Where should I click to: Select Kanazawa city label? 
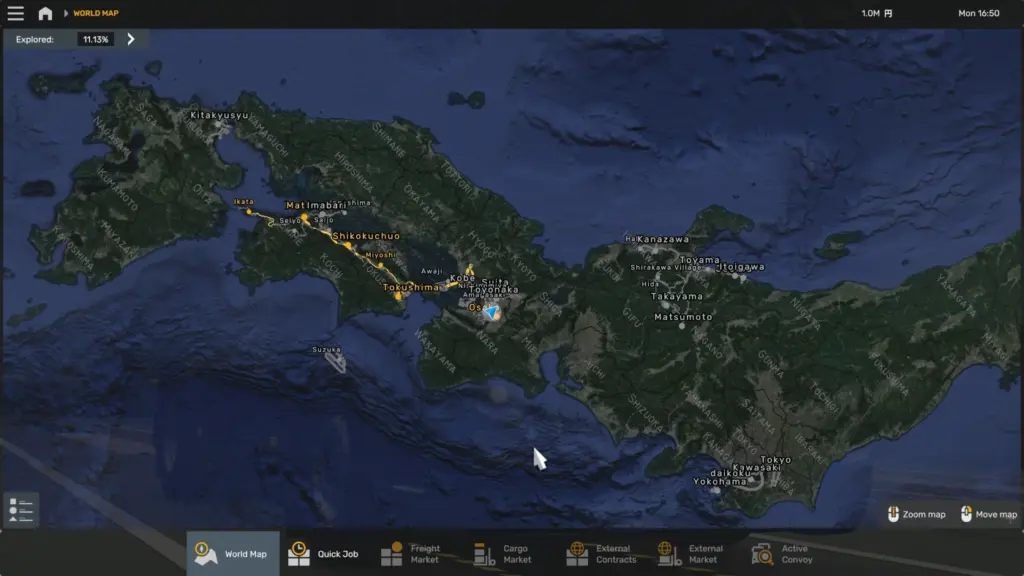(x=663, y=239)
